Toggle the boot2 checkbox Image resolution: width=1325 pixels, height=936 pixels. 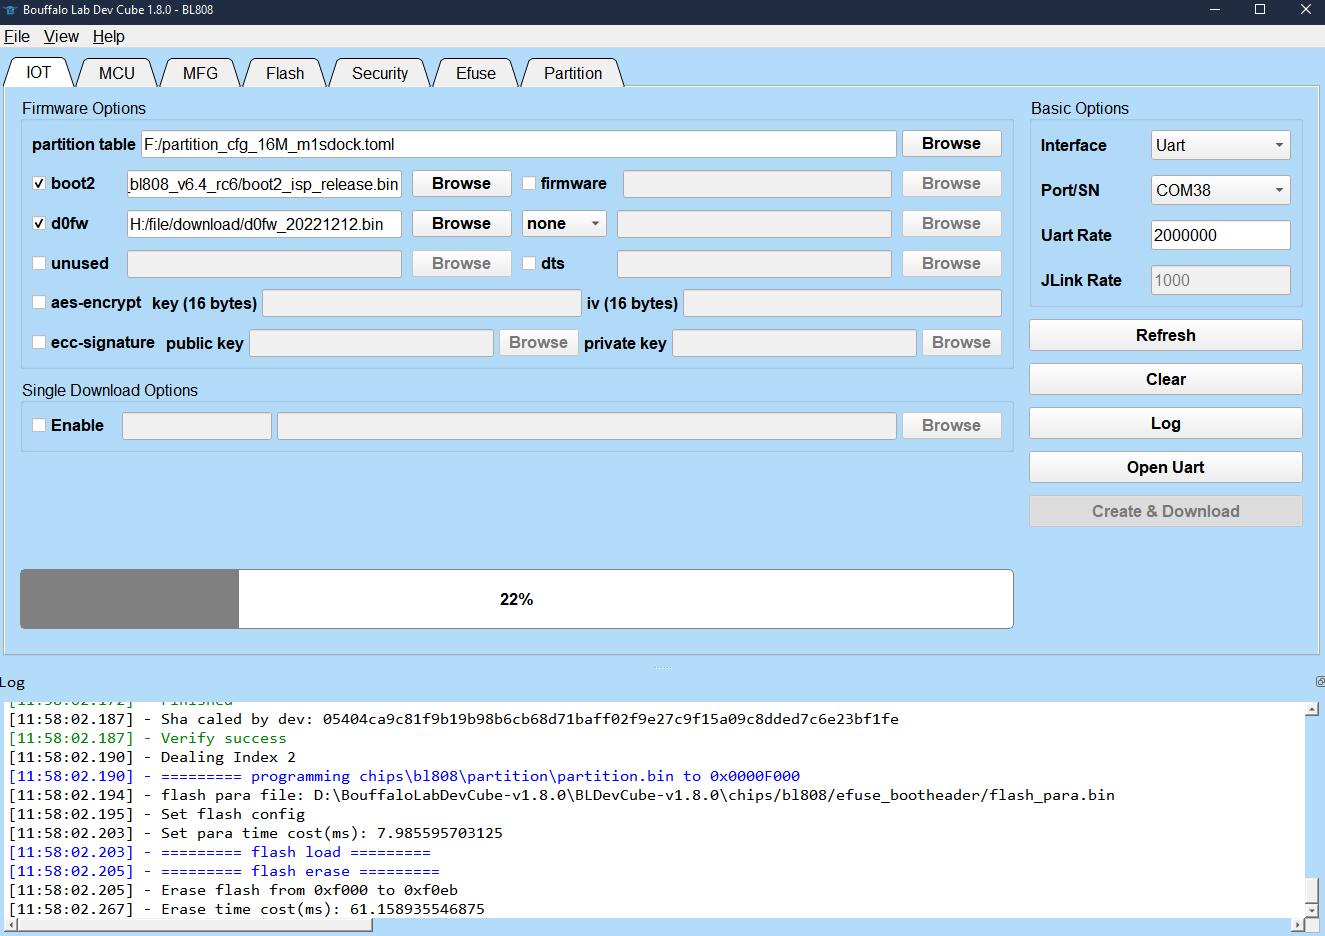[39, 184]
